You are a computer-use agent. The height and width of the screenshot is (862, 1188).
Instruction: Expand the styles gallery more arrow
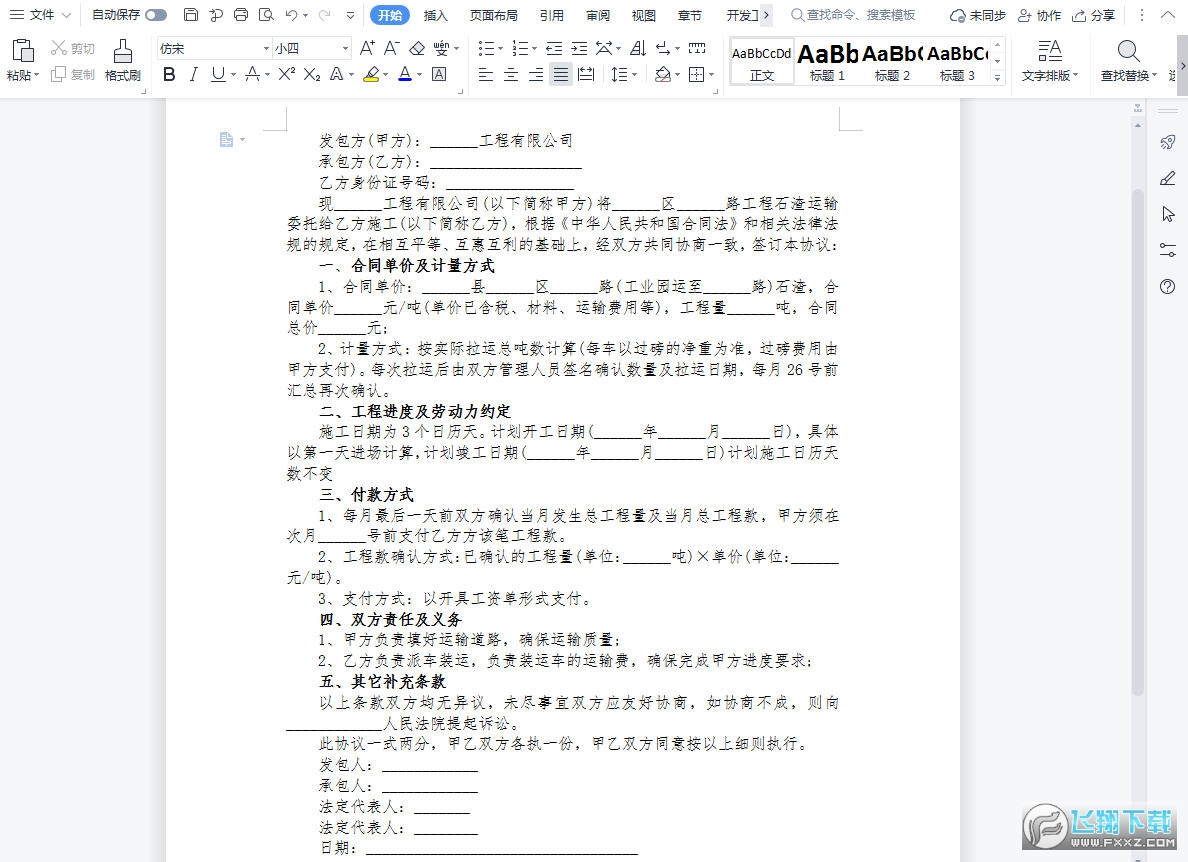coord(998,77)
